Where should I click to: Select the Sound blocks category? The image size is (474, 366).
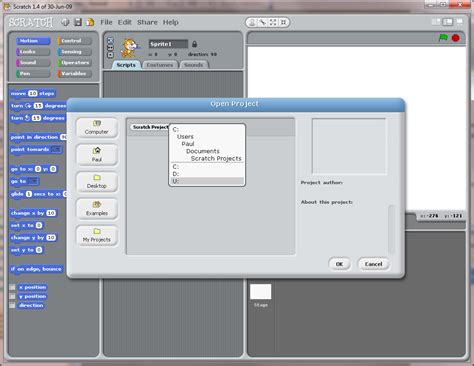click(33, 62)
